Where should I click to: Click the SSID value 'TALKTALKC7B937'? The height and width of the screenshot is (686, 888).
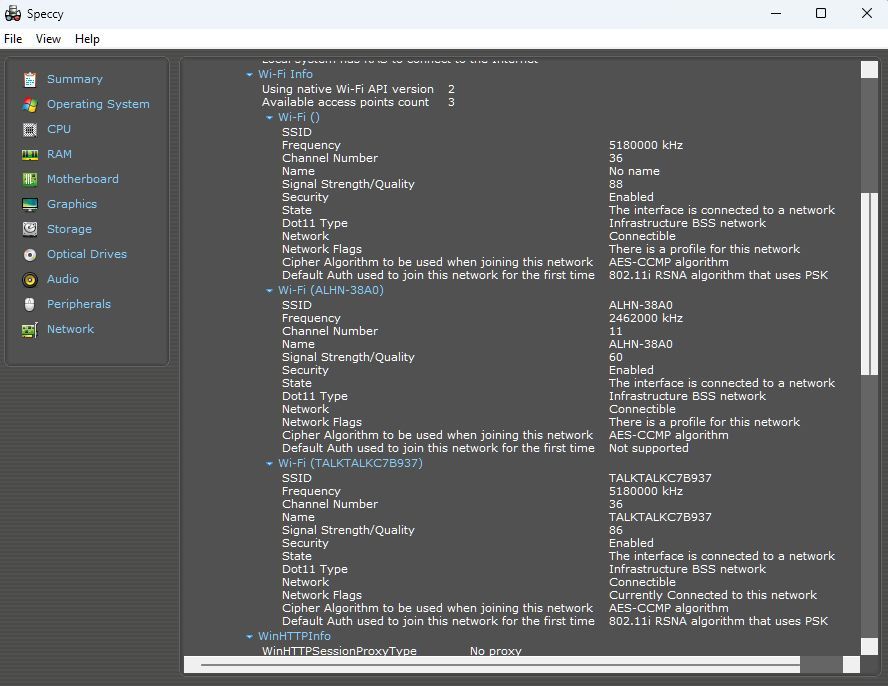(660, 478)
